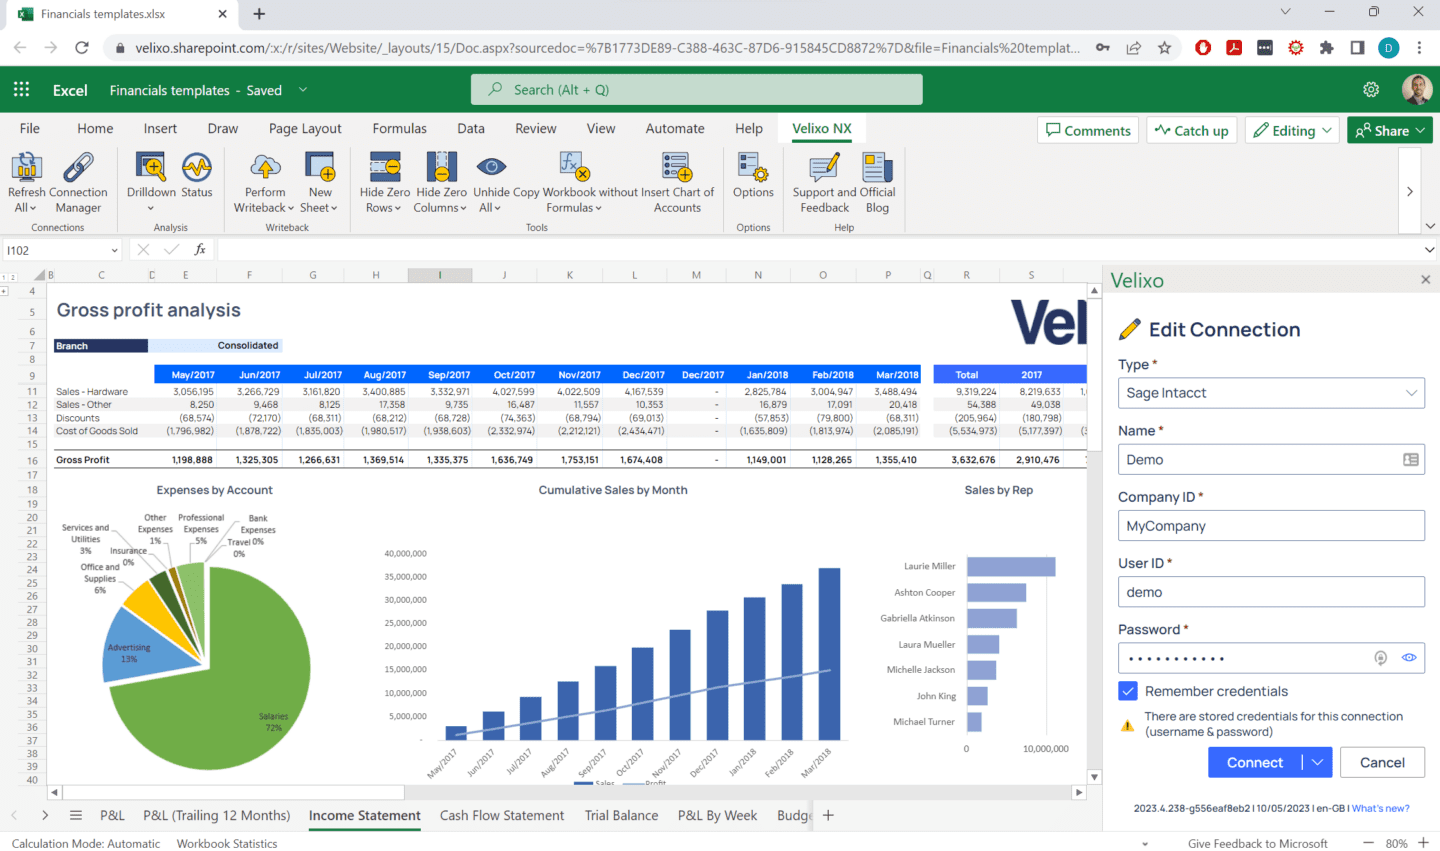This screenshot has height=851, width=1440.
Task: Uncheck Remember credentials
Action: pos(1128,691)
